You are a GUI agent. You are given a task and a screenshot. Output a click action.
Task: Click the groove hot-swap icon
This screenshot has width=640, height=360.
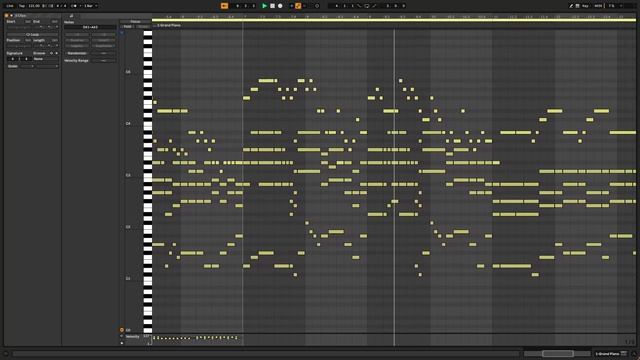51,53
